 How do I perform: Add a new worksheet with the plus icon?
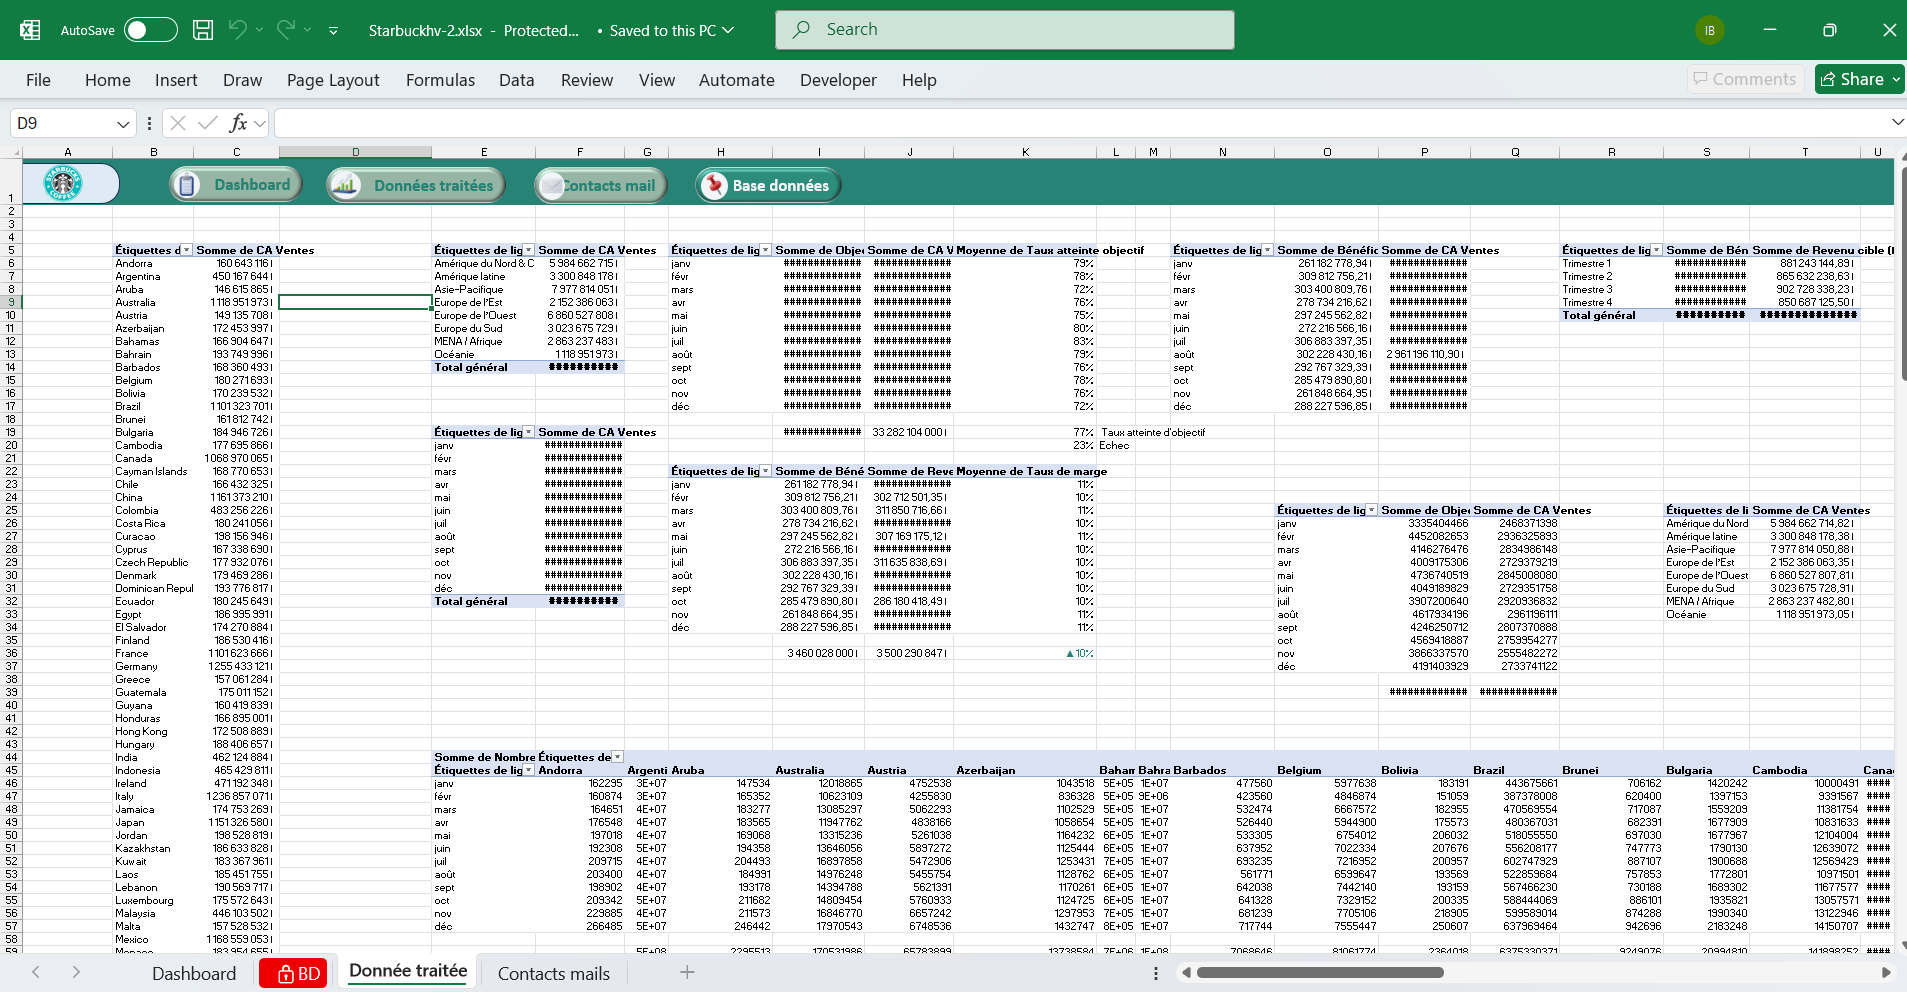pos(687,972)
